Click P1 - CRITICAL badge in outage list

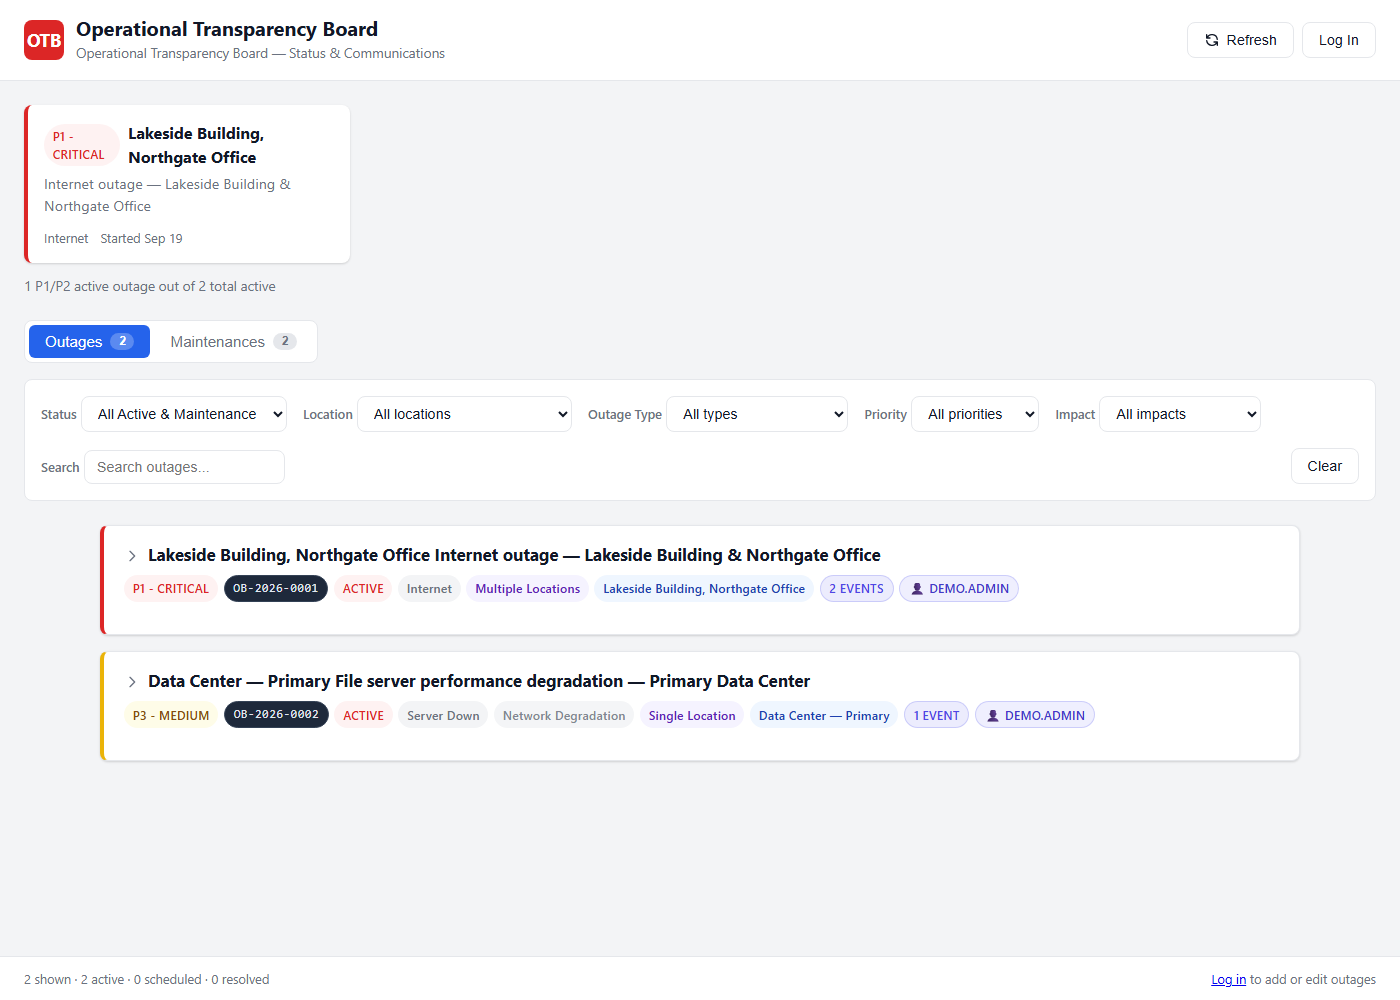[171, 589]
